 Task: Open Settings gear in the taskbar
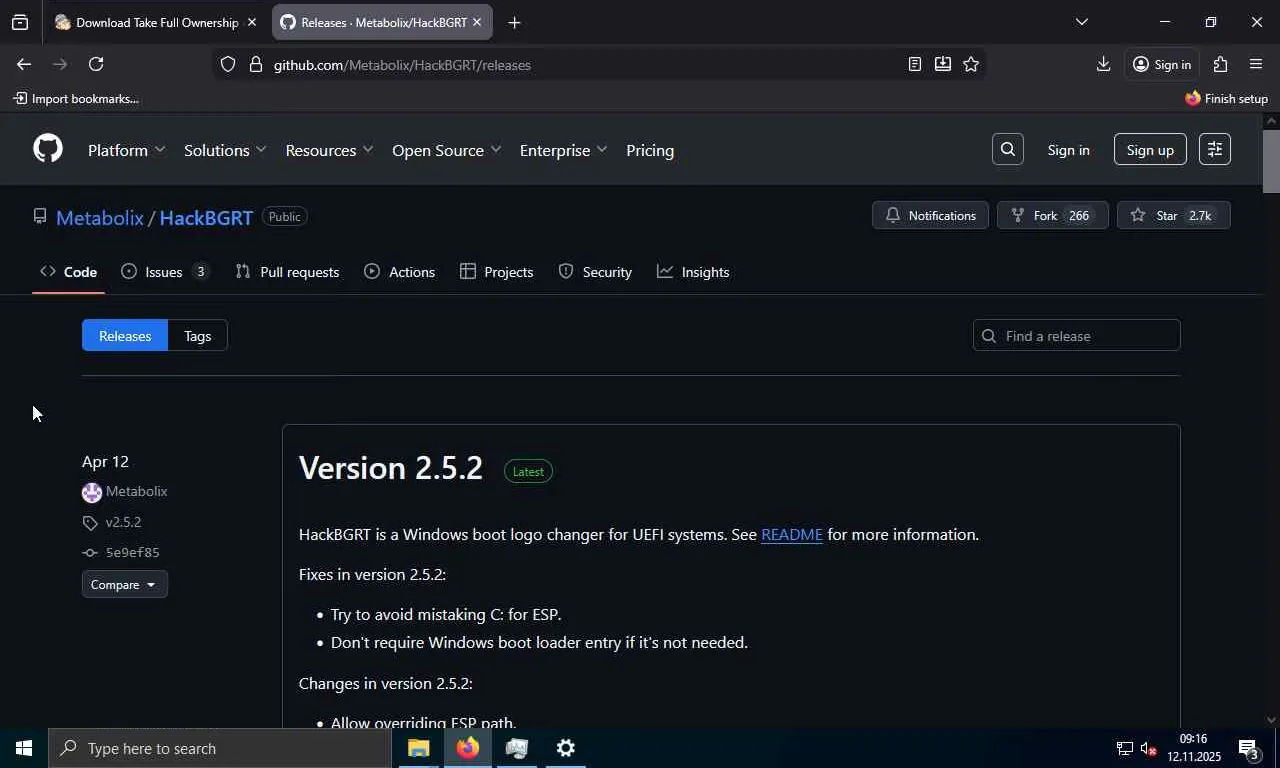[x=565, y=748]
